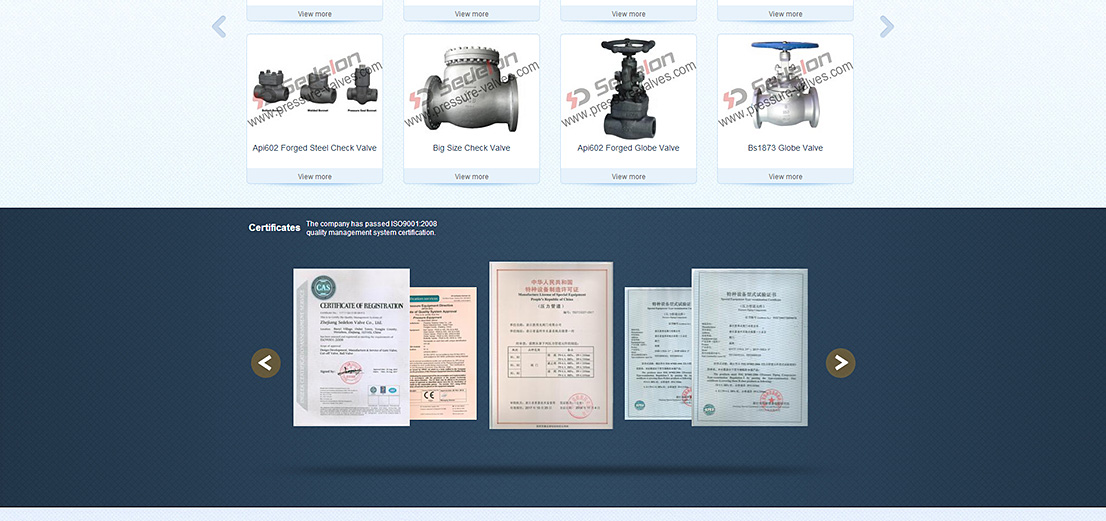Click the product carousel right arrow
The image size is (1106, 521).
click(x=886, y=27)
